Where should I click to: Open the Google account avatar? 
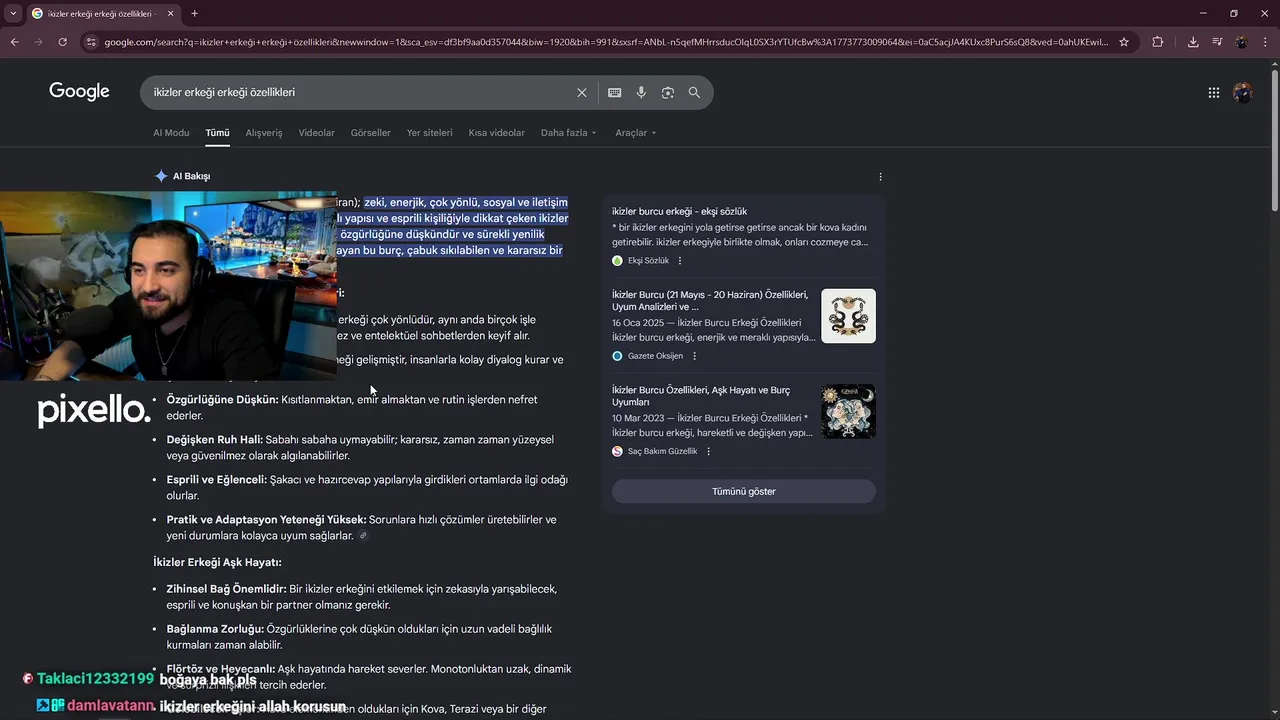pos(1243,92)
